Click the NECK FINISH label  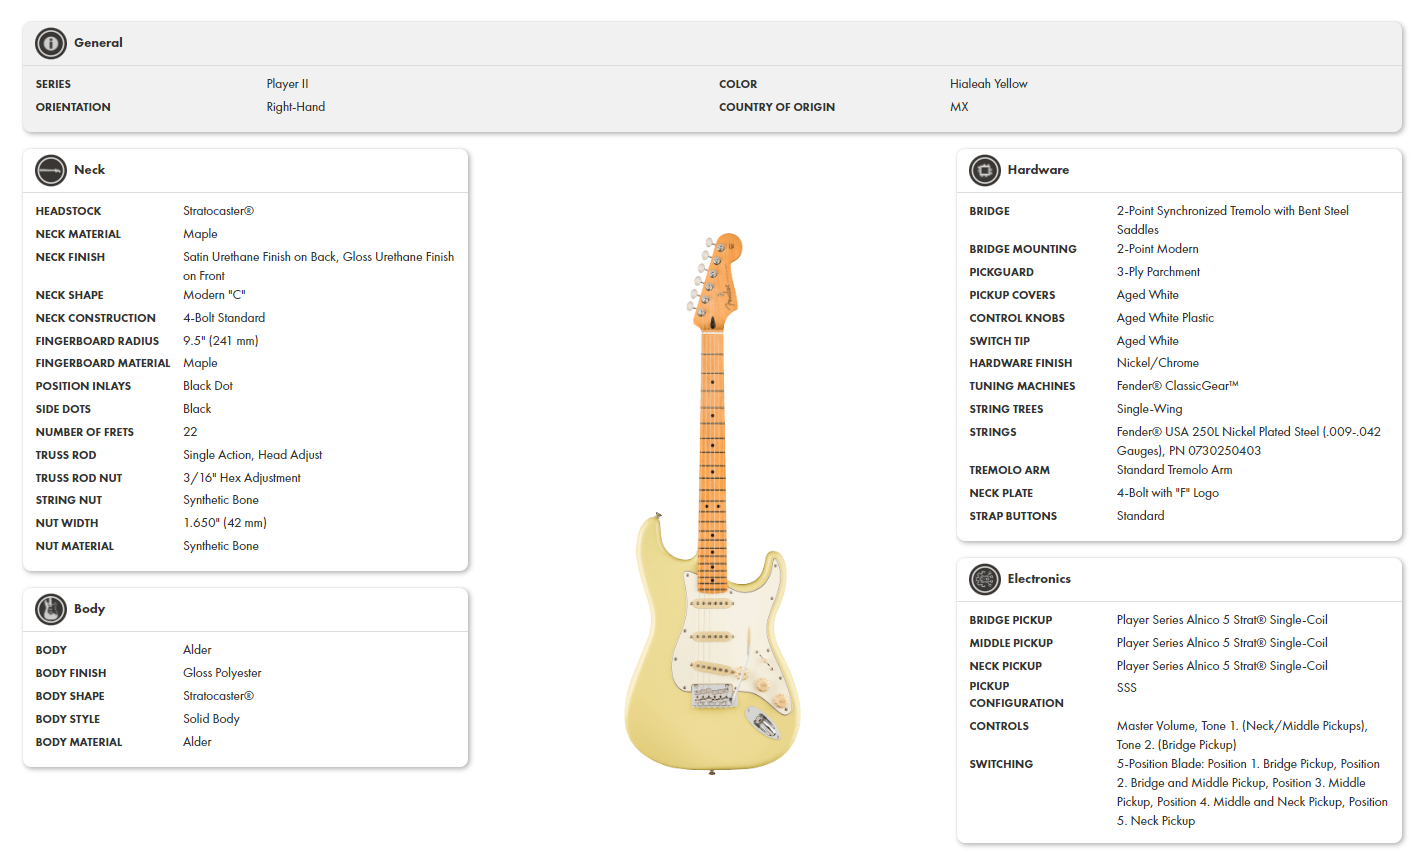[70, 257]
